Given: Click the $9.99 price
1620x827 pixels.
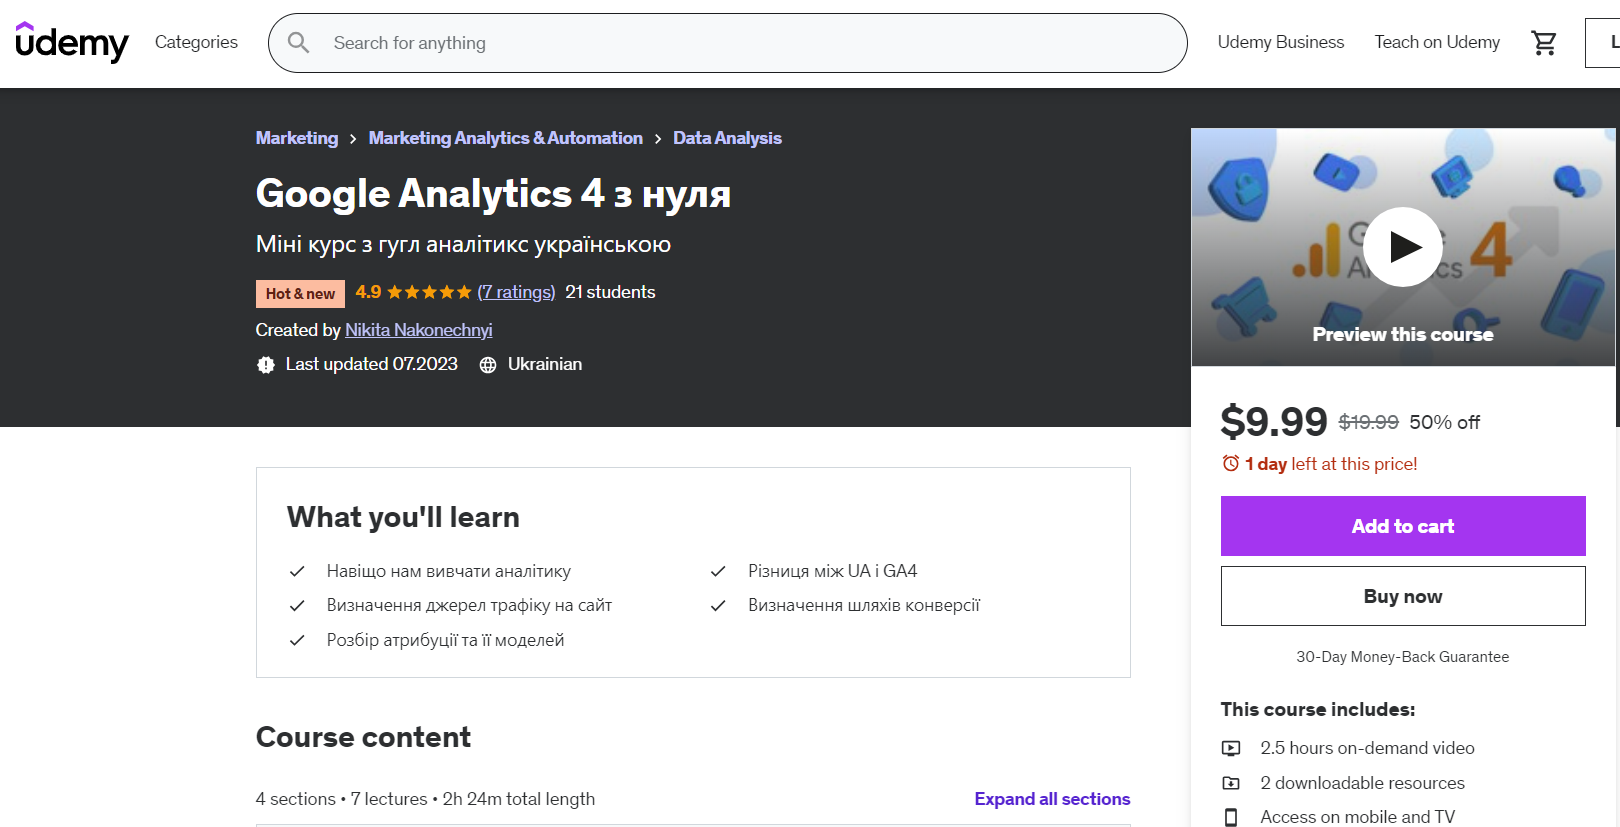Looking at the screenshot, I should (1274, 422).
